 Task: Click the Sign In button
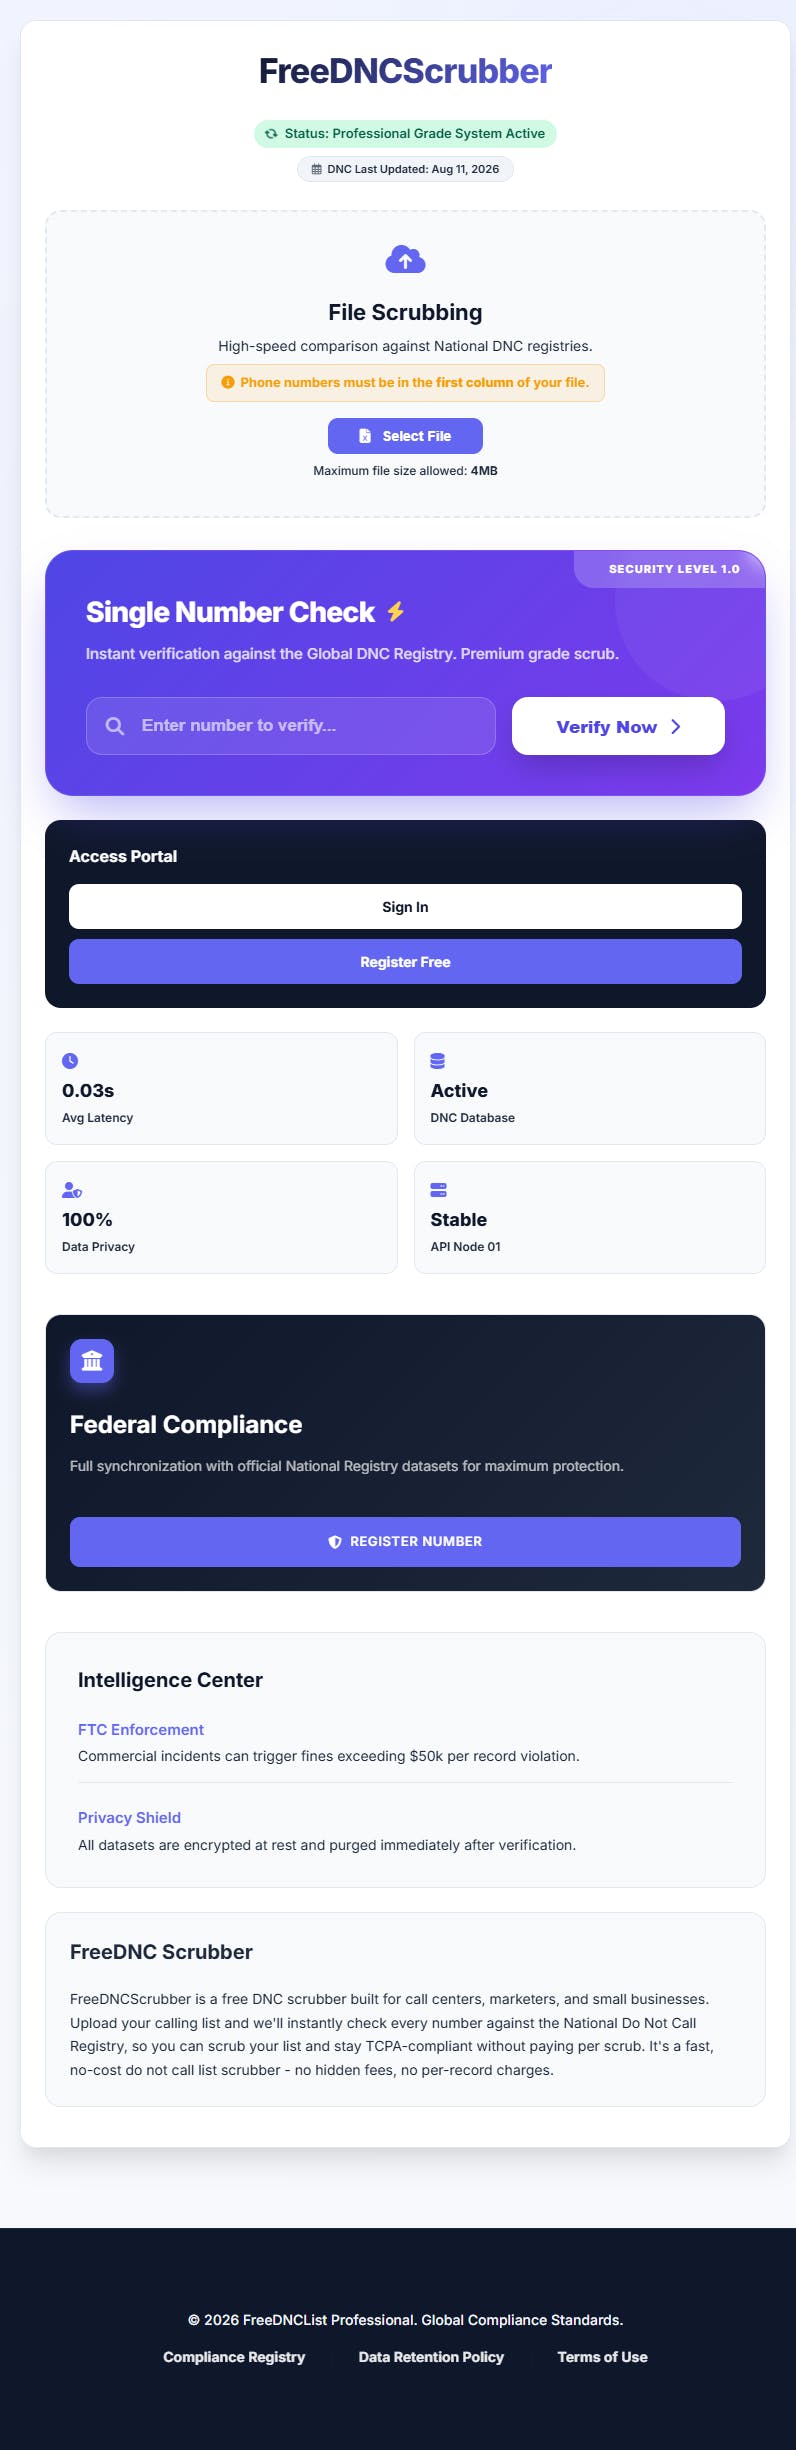pyautogui.click(x=405, y=907)
